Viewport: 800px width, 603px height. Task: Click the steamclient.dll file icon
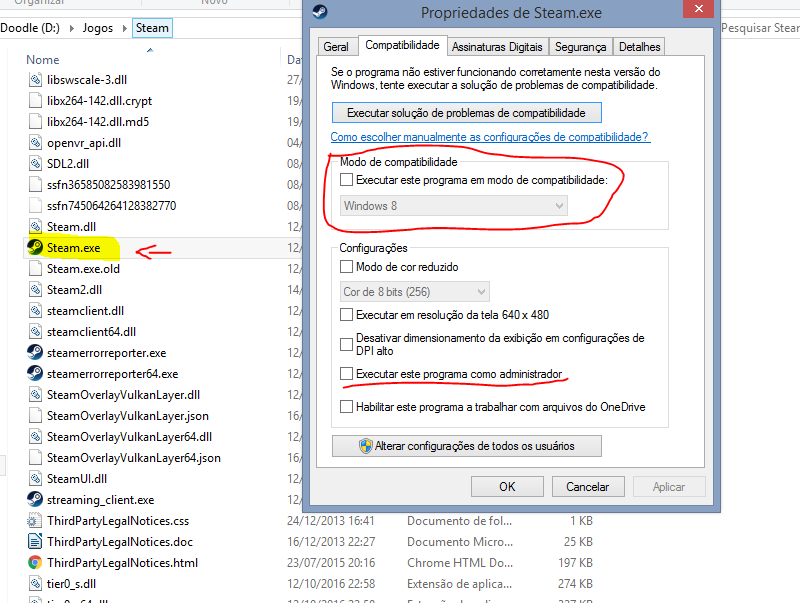[35, 311]
